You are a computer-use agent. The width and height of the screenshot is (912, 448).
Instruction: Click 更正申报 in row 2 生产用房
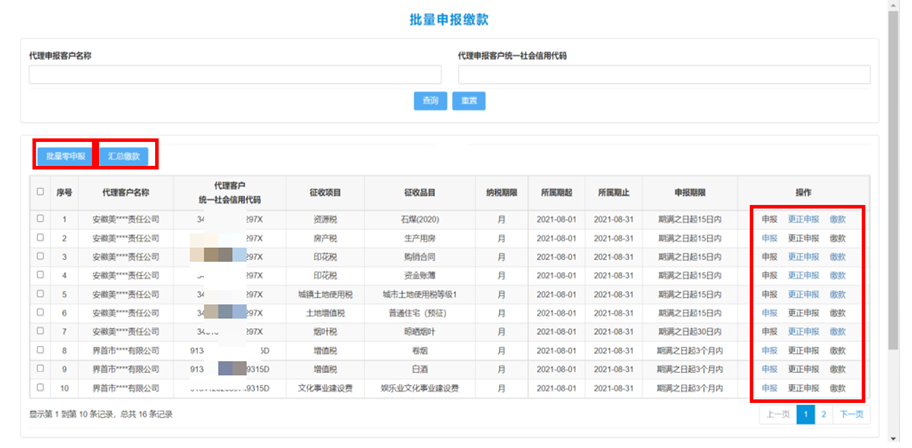(804, 238)
